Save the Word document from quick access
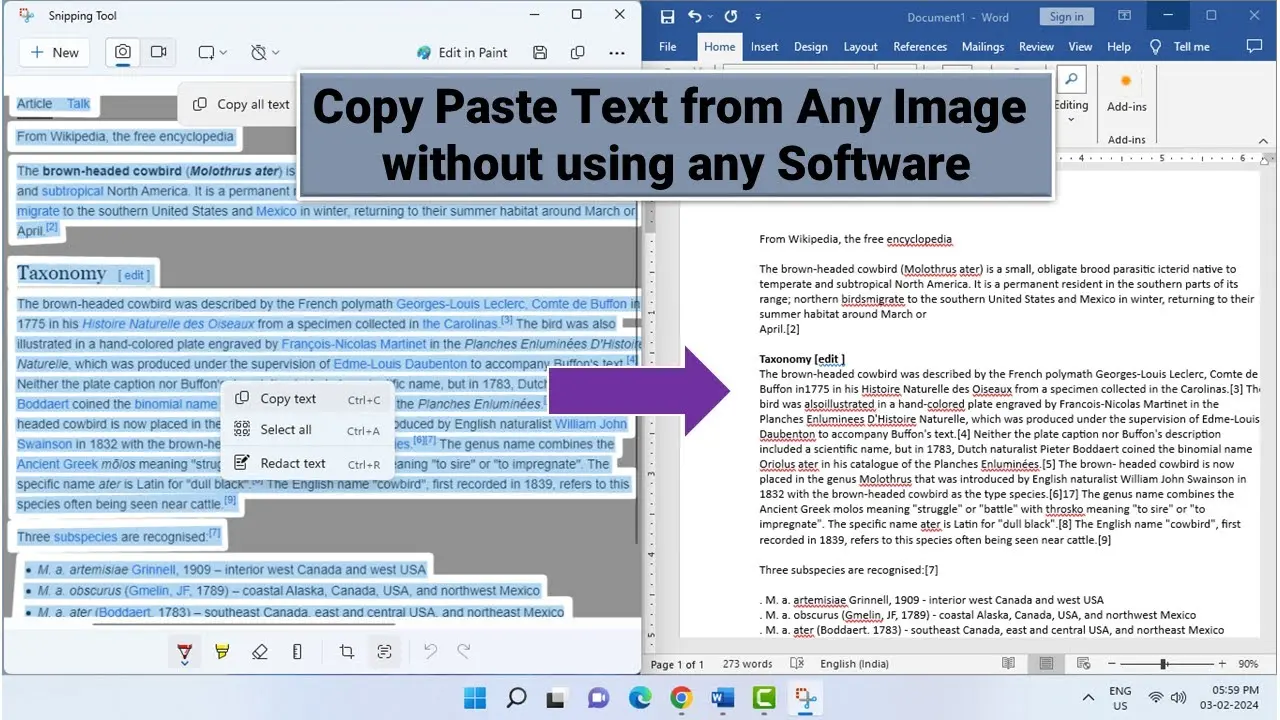1280x720 pixels. point(667,16)
